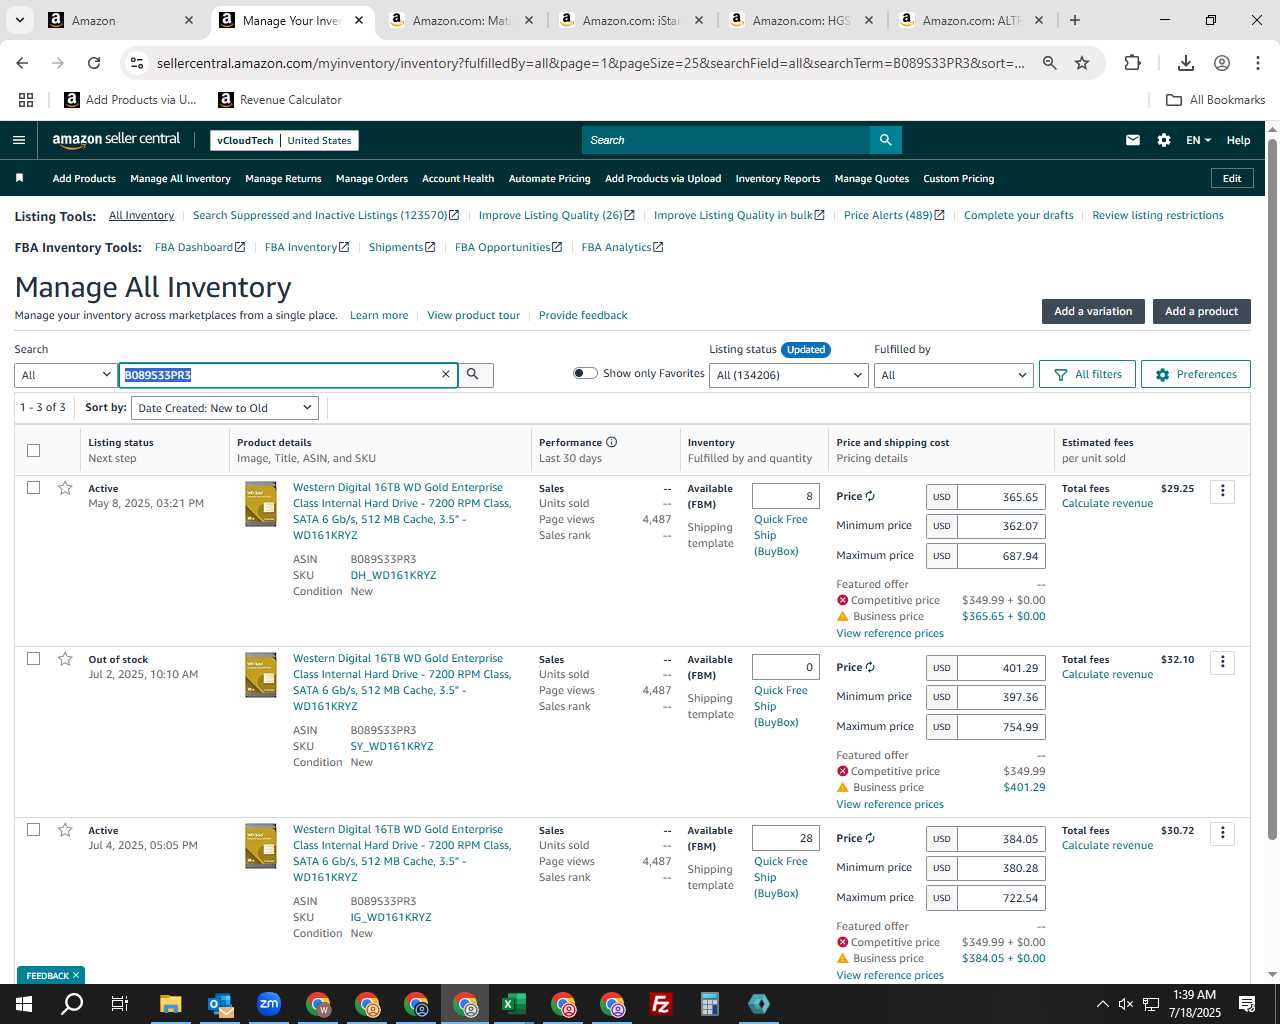Open Windows taskbar search
The image size is (1280, 1024).
pos(72,1004)
